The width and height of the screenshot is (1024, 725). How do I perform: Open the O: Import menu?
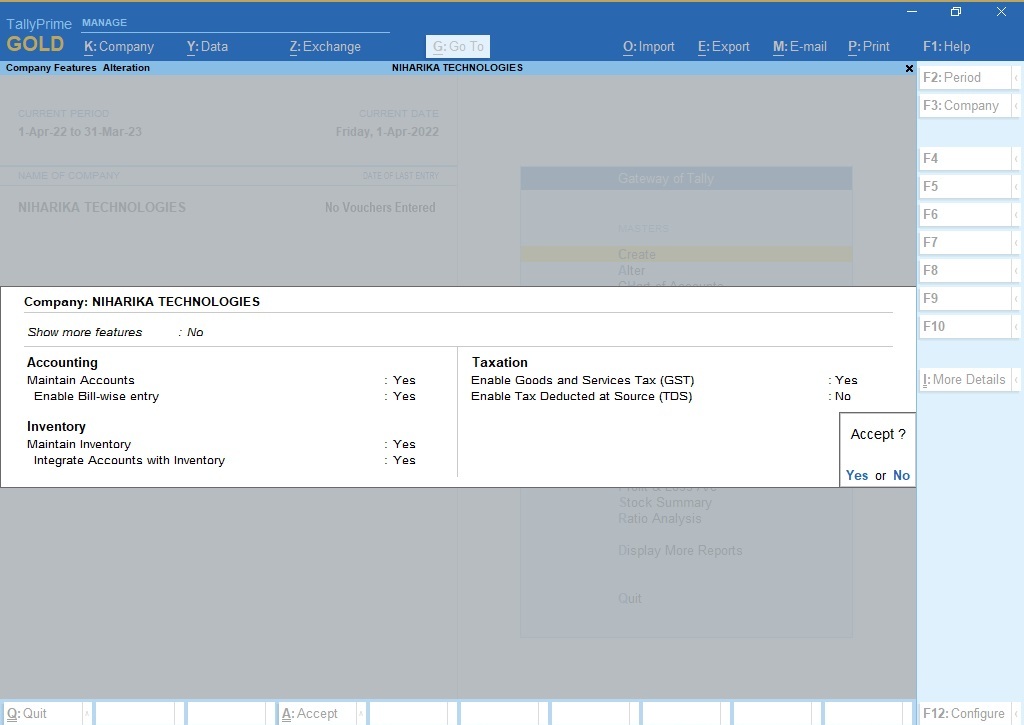click(648, 46)
